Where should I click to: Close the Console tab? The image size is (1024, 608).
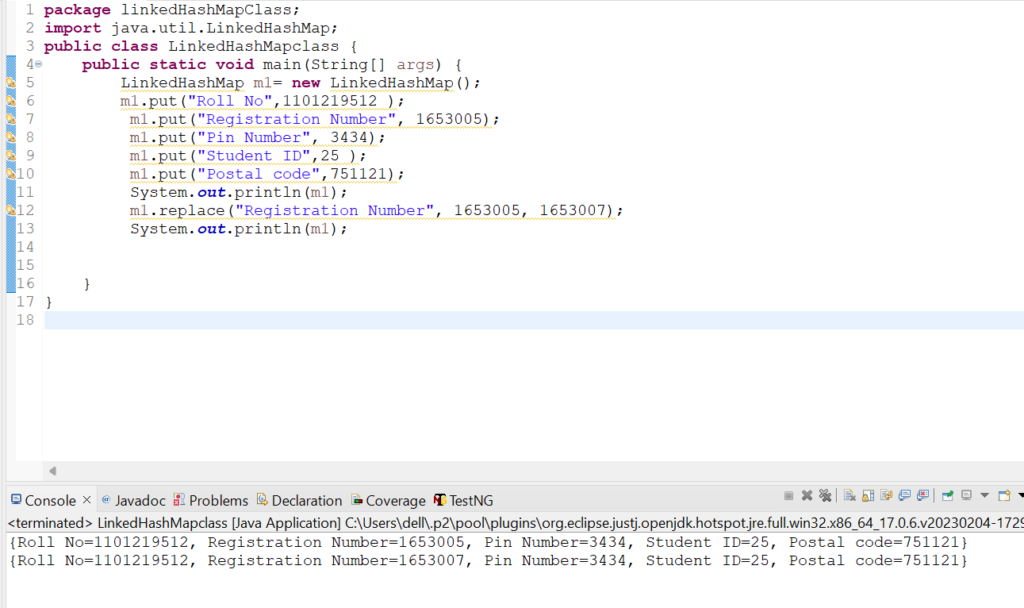tap(87, 500)
